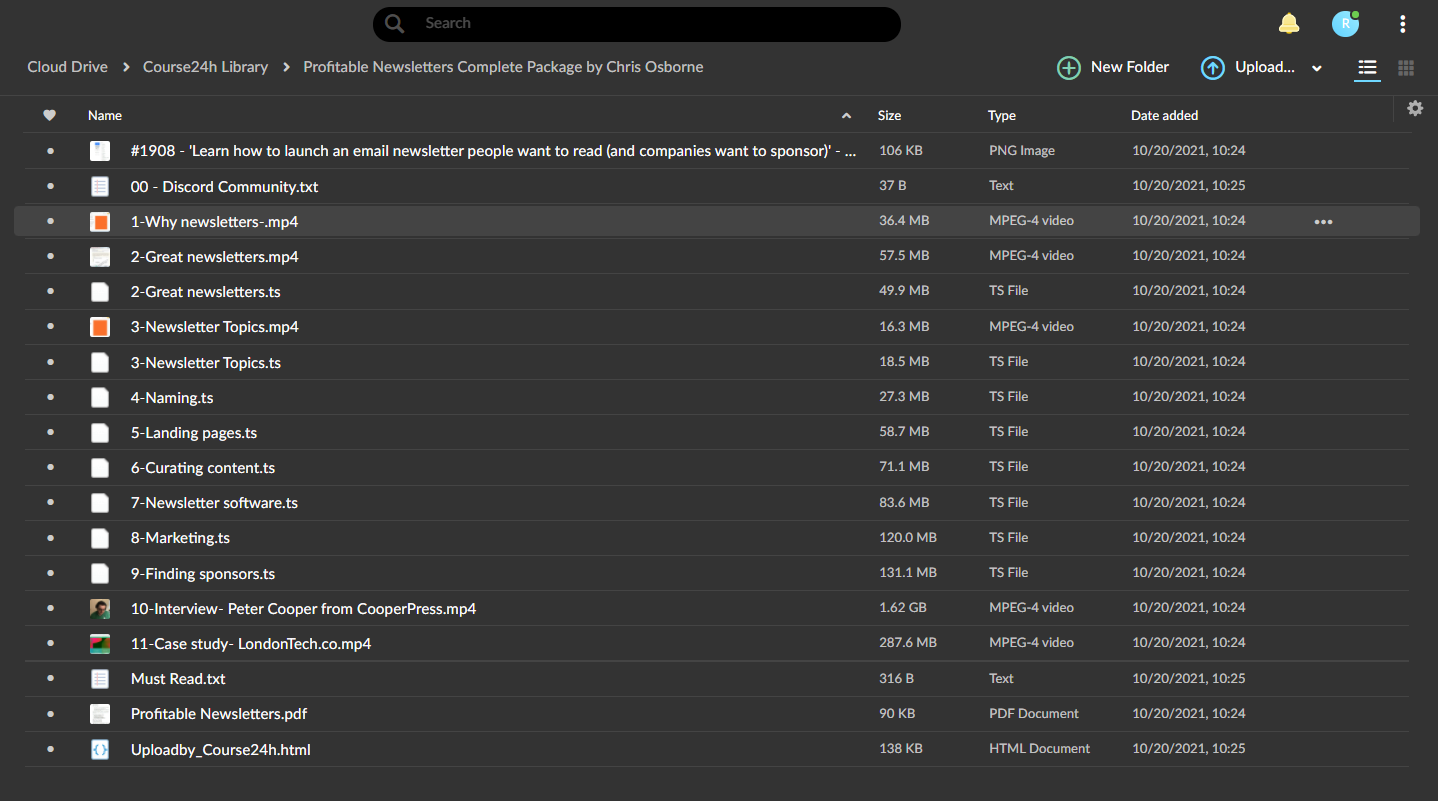
Task: Open options for 1-Why newsletters-.mp4
Action: pyautogui.click(x=1323, y=222)
